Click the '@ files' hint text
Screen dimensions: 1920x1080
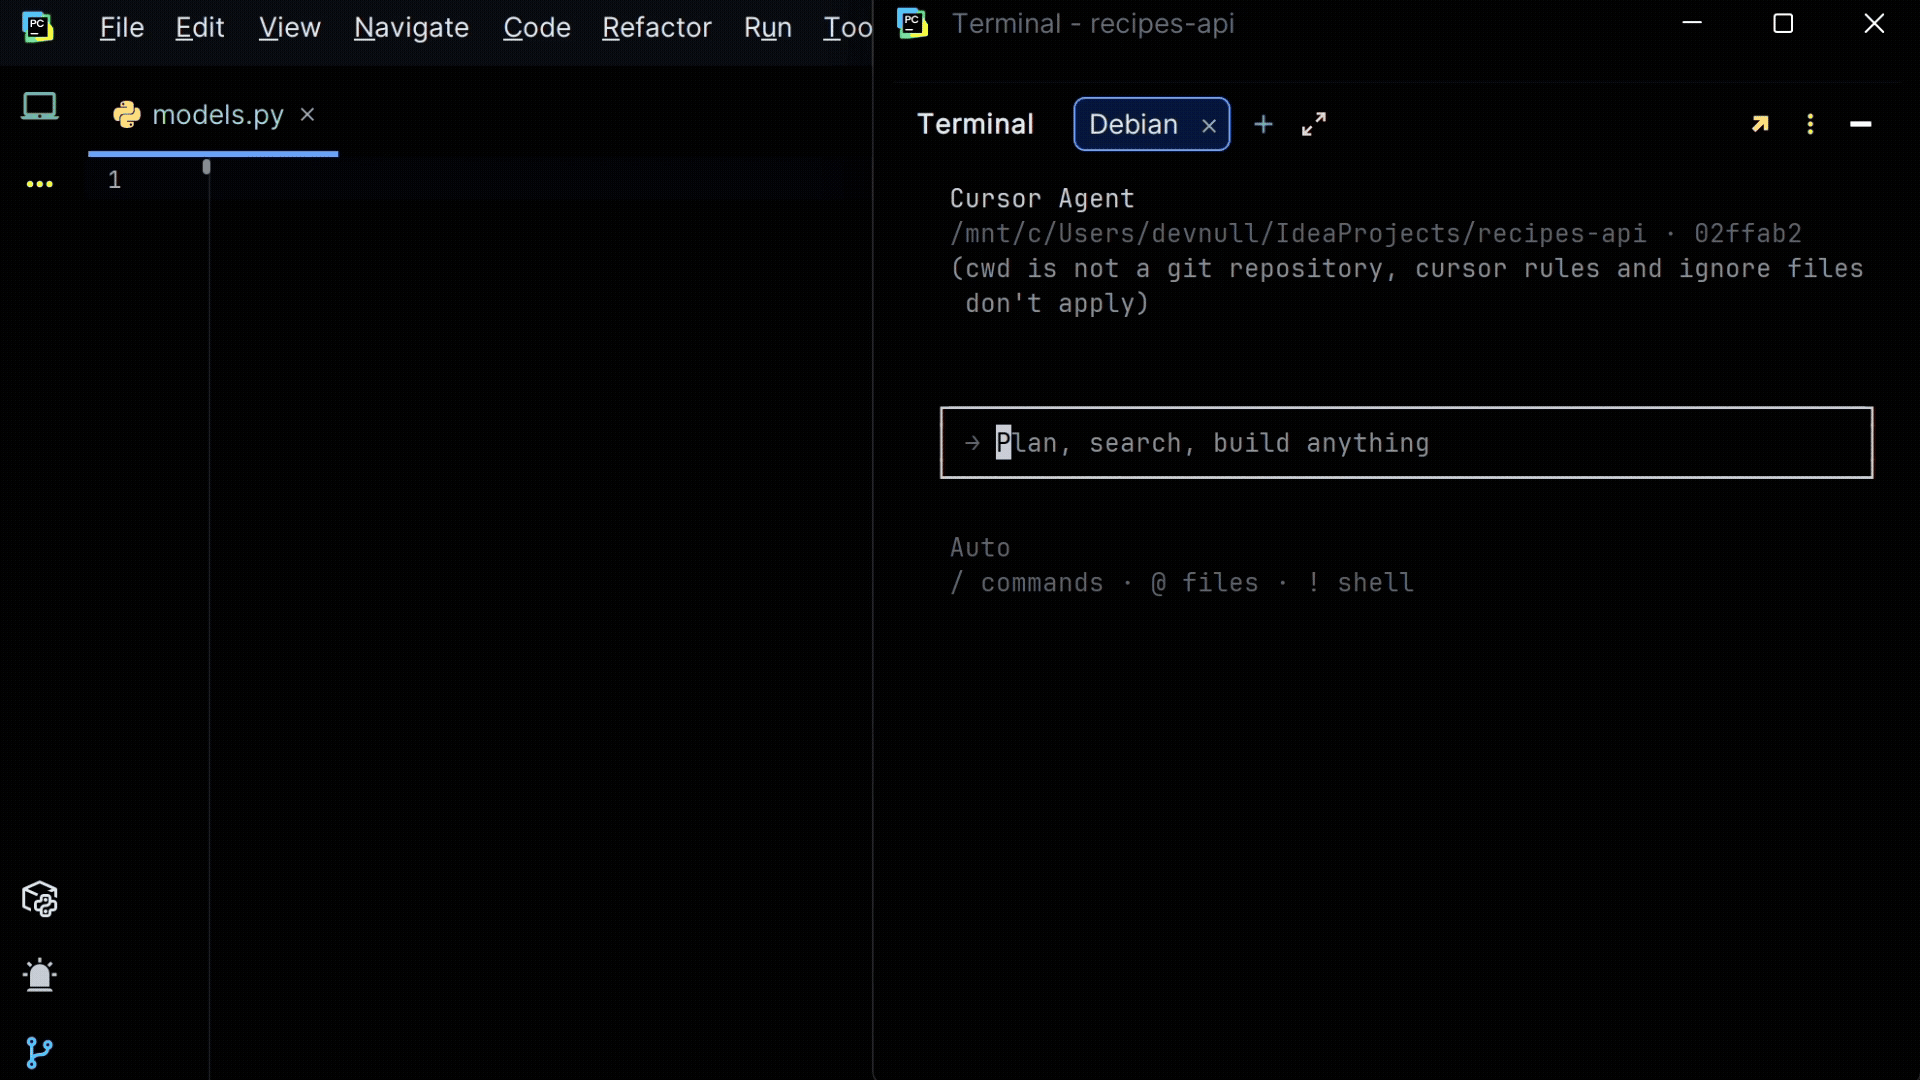pyautogui.click(x=1205, y=583)
